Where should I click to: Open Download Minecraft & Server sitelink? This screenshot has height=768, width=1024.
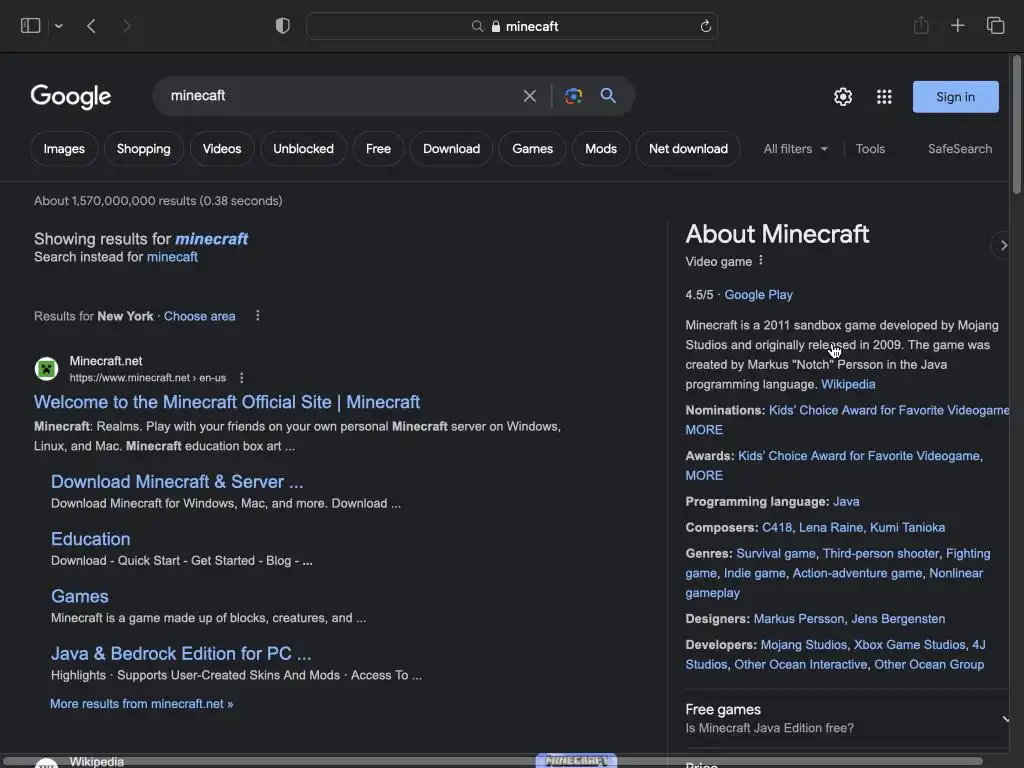[x=177, y=482]
